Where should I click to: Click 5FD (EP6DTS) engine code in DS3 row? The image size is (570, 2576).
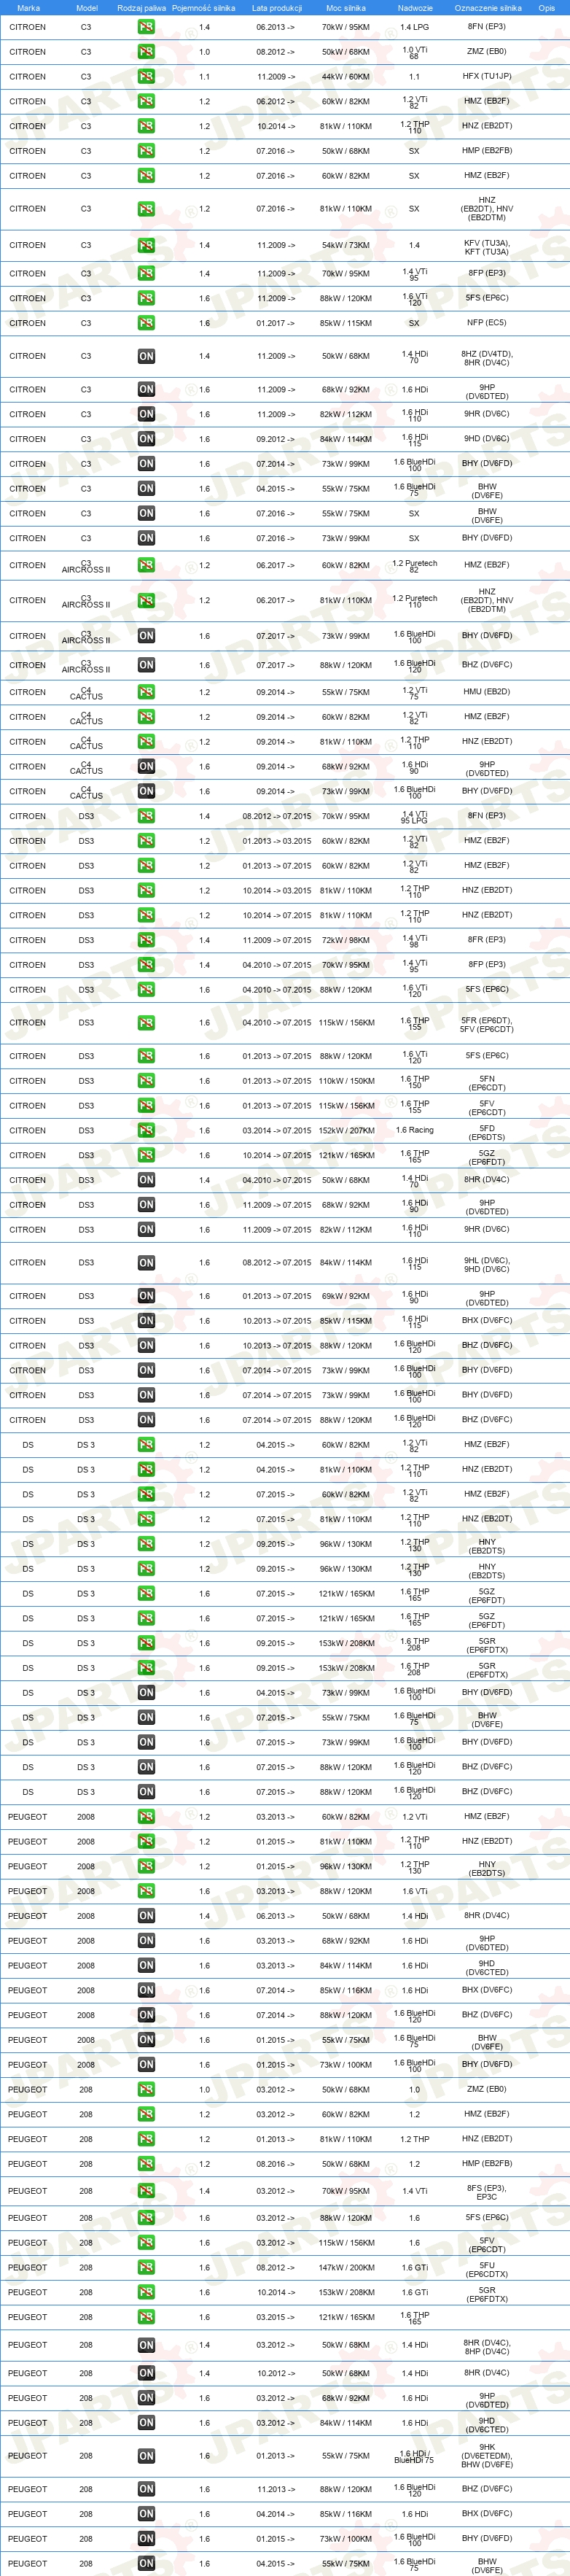pyautogui.click(x=487, y=1132)
